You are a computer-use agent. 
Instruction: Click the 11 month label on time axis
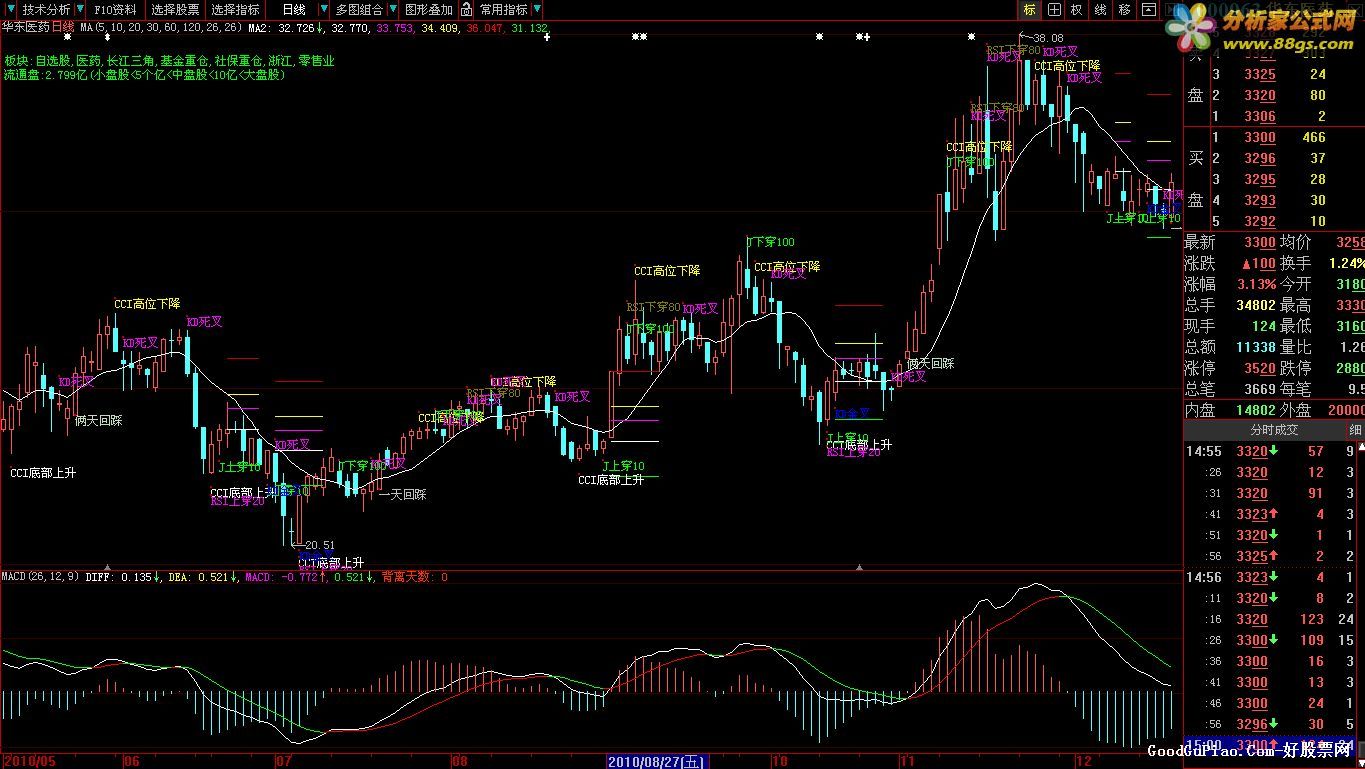906,762
